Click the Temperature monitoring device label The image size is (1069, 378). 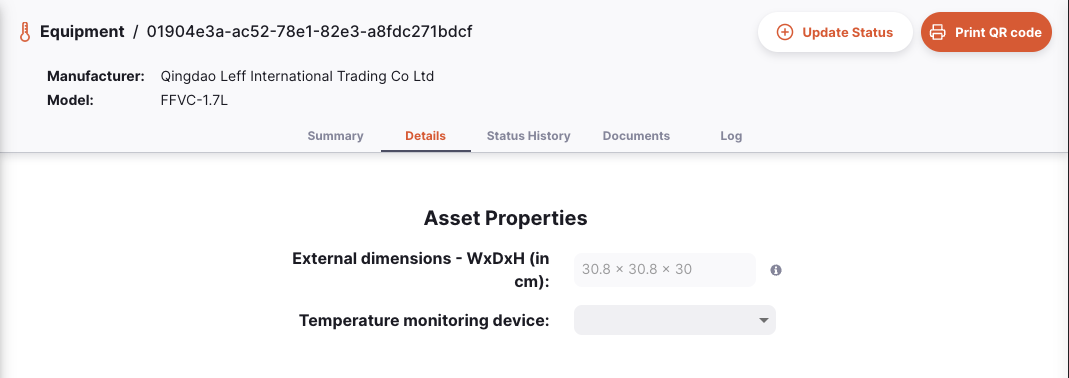point(424,320)
